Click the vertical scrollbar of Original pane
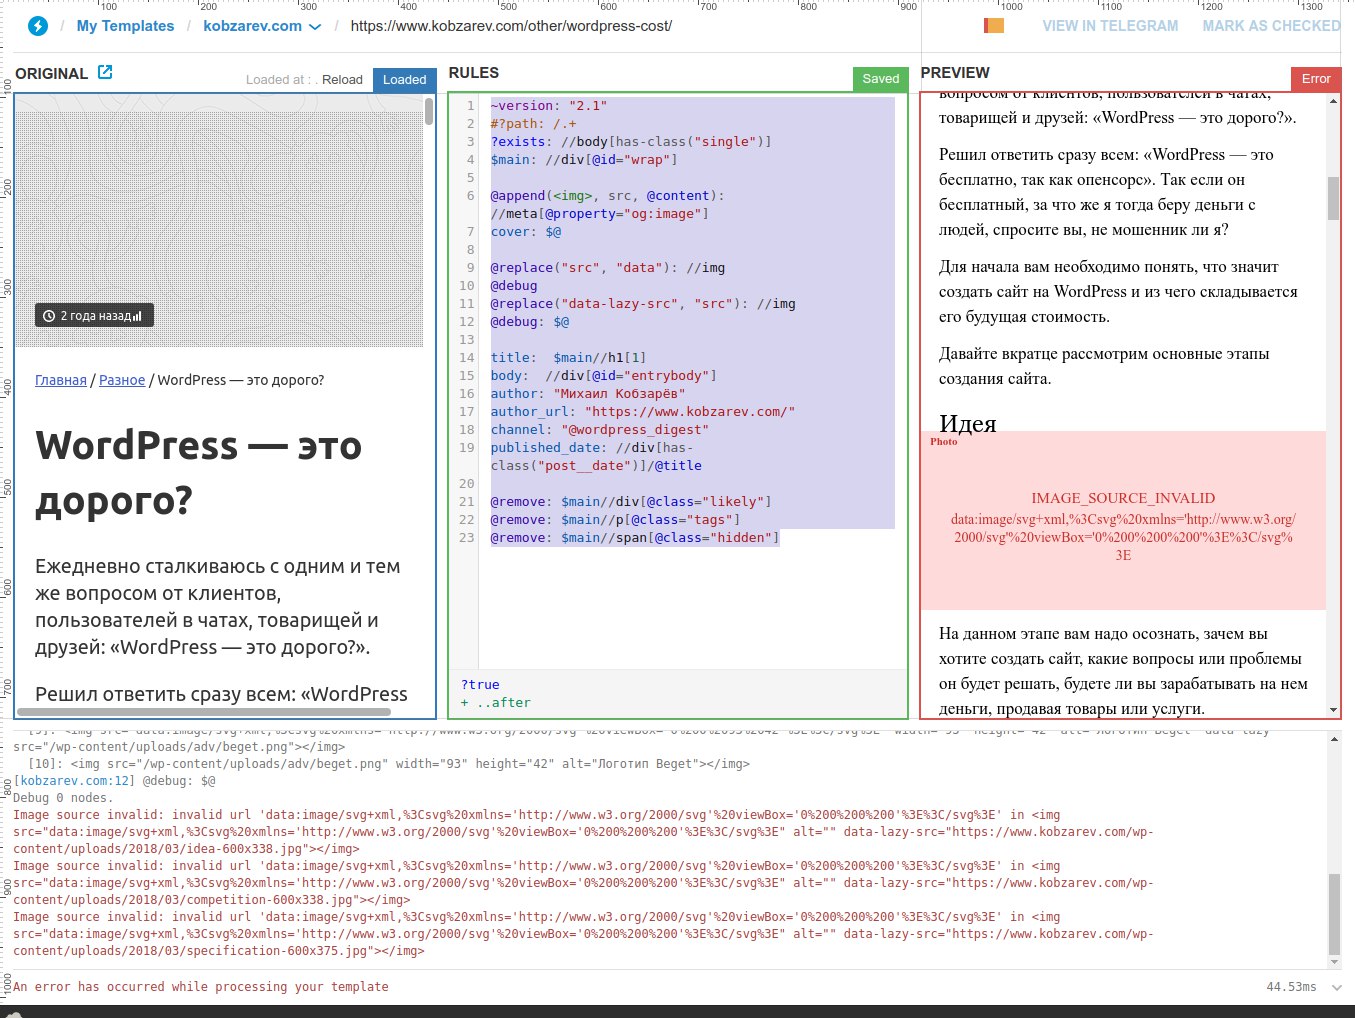Viewport: 1355px width, 1018px height. (x=429, y=110)
